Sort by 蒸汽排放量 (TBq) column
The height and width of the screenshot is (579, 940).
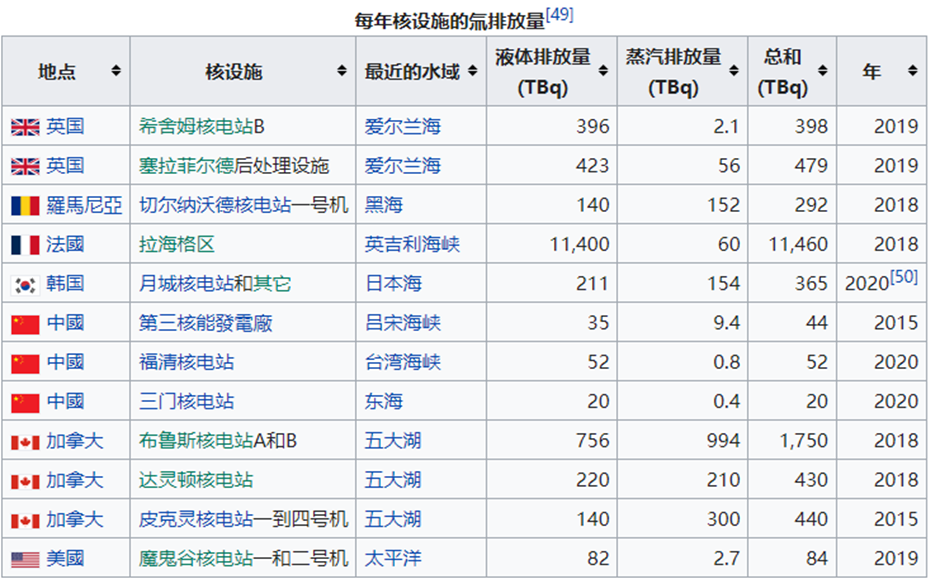point(734,71)
